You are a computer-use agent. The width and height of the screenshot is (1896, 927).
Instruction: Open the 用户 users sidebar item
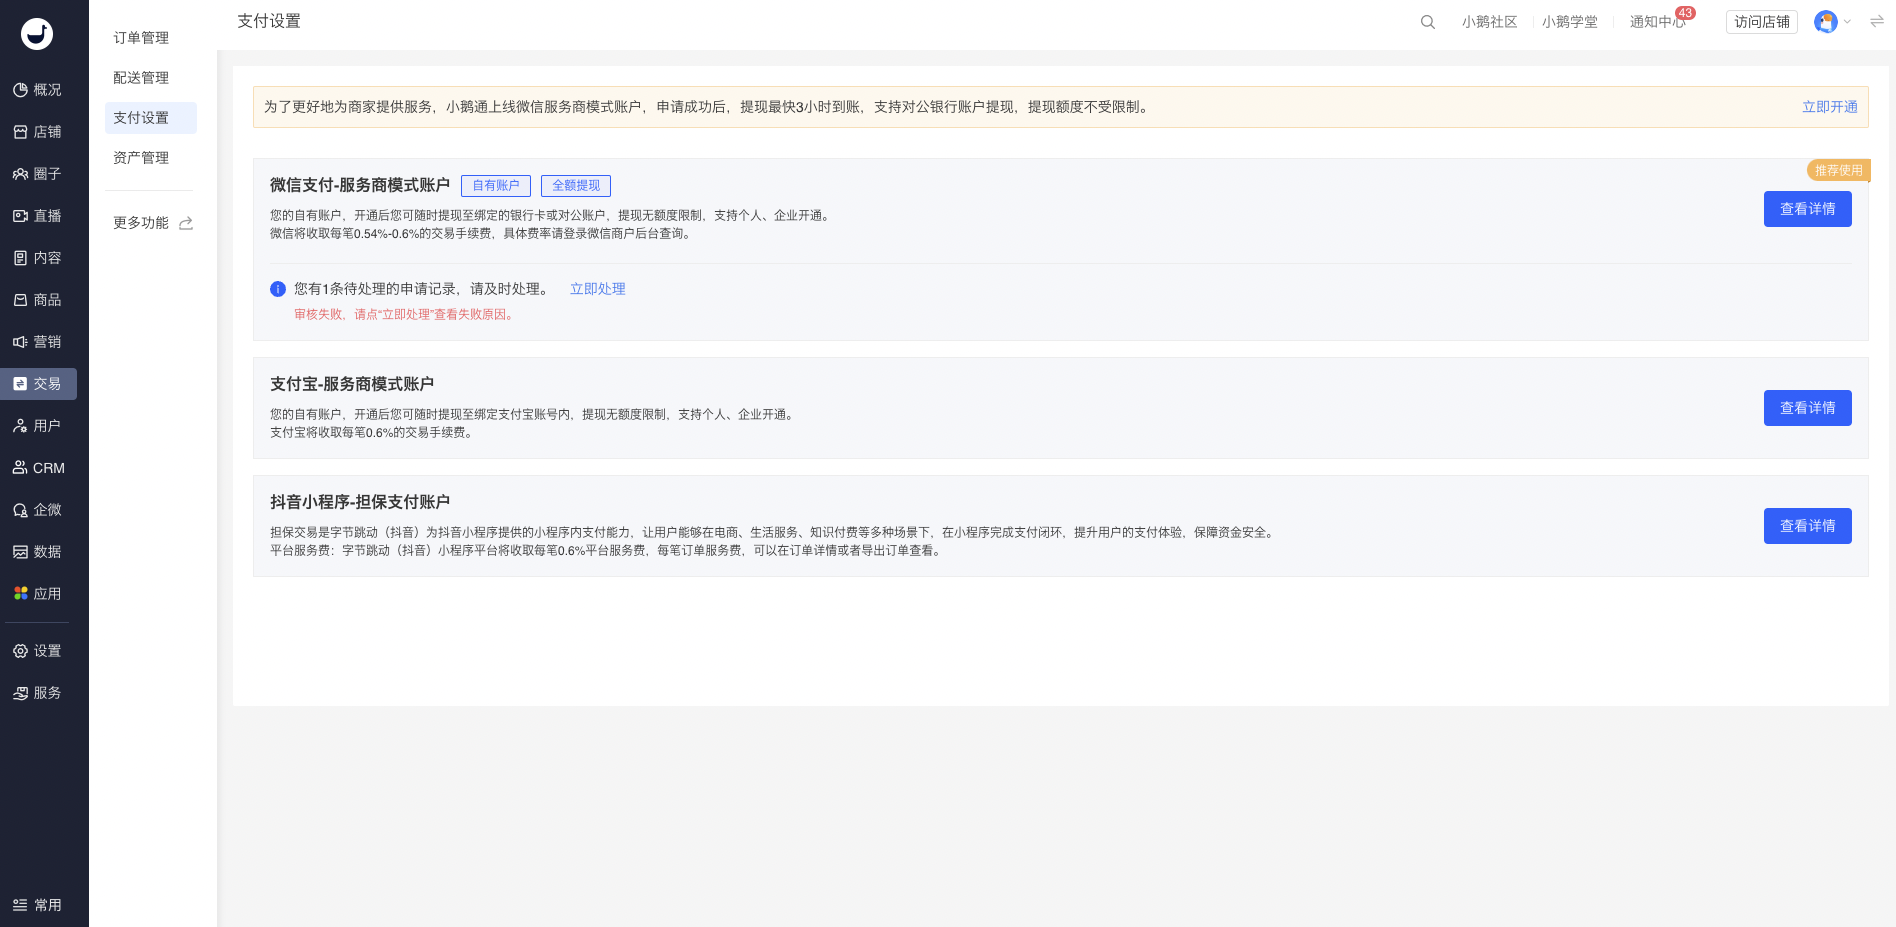(38, 426)
